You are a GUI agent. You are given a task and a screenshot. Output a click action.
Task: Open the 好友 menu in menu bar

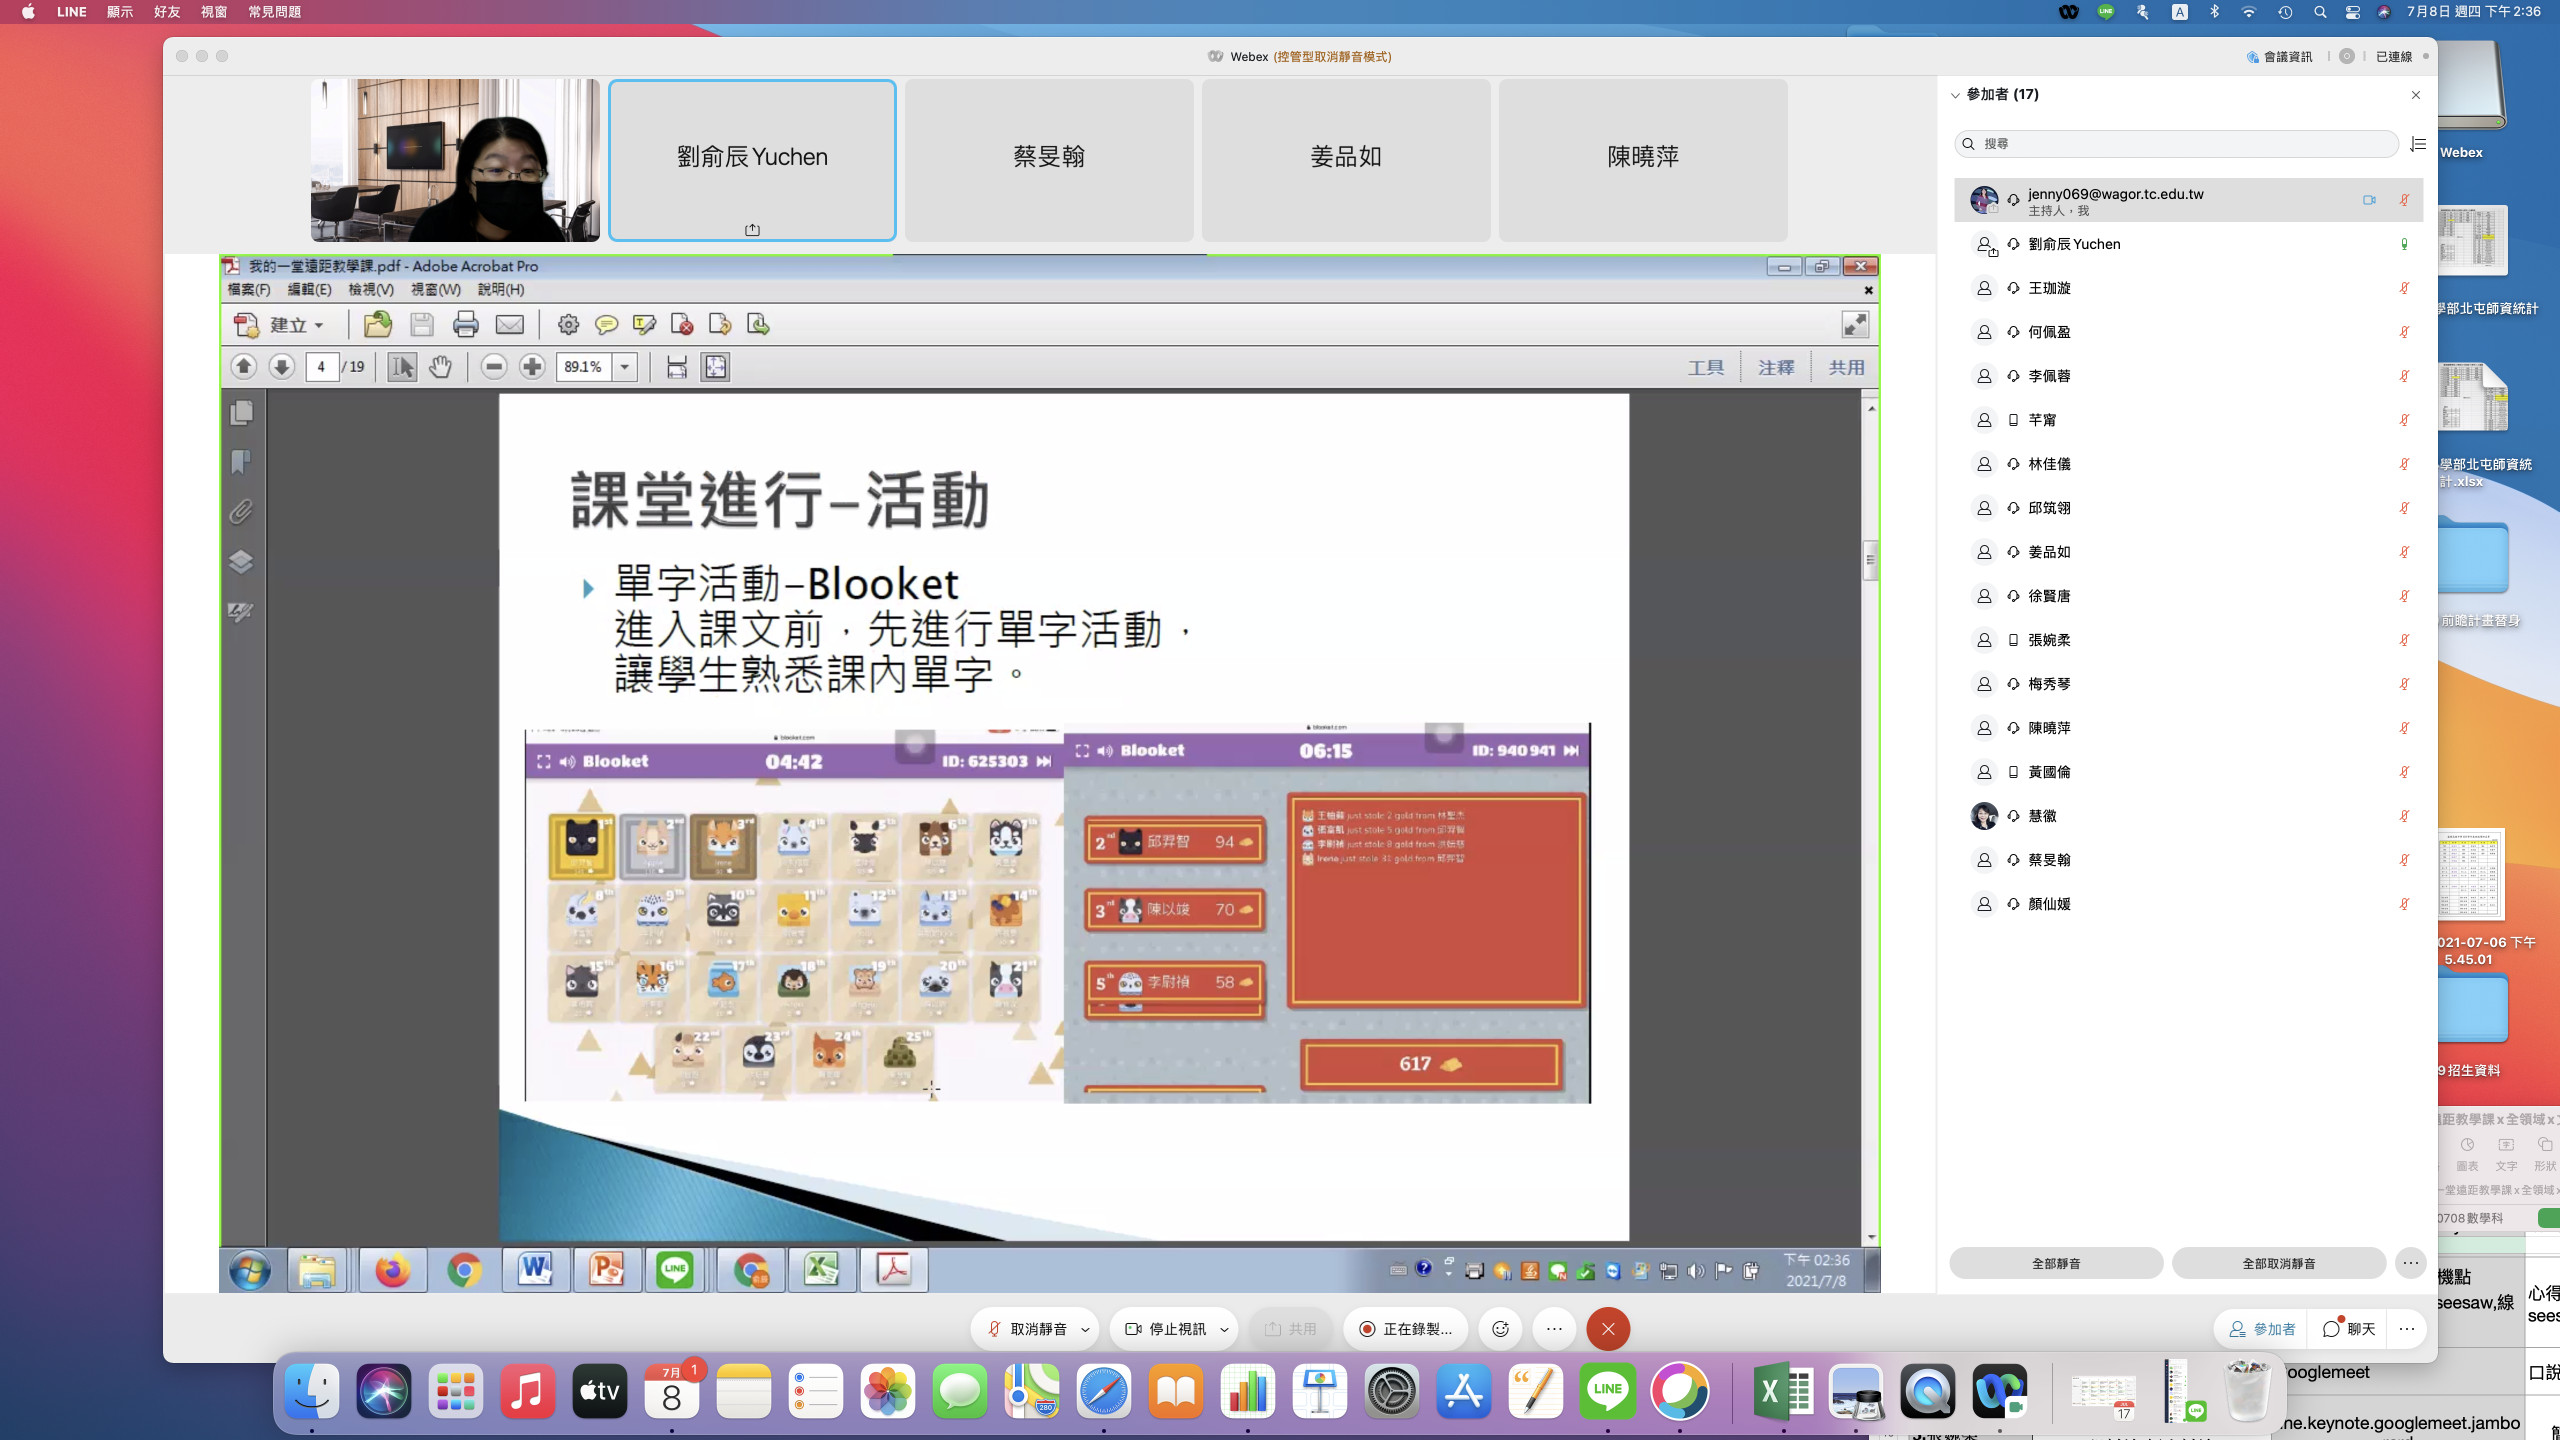click(x=167, y=12)
